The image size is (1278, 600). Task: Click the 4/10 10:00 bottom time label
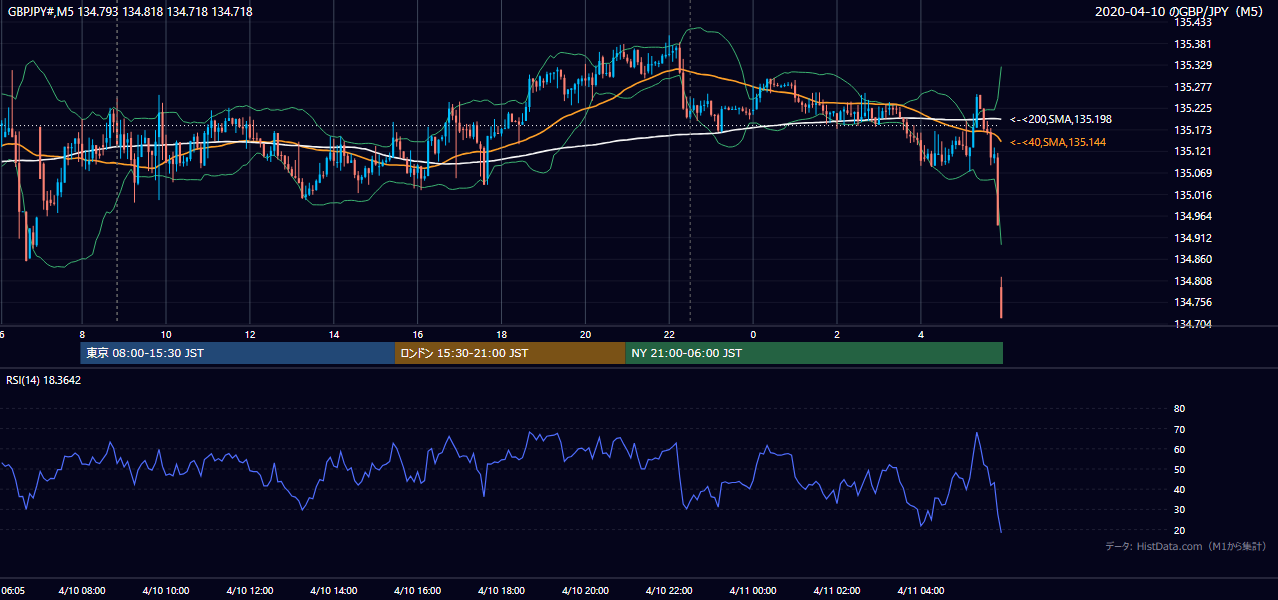coord(166,591)
